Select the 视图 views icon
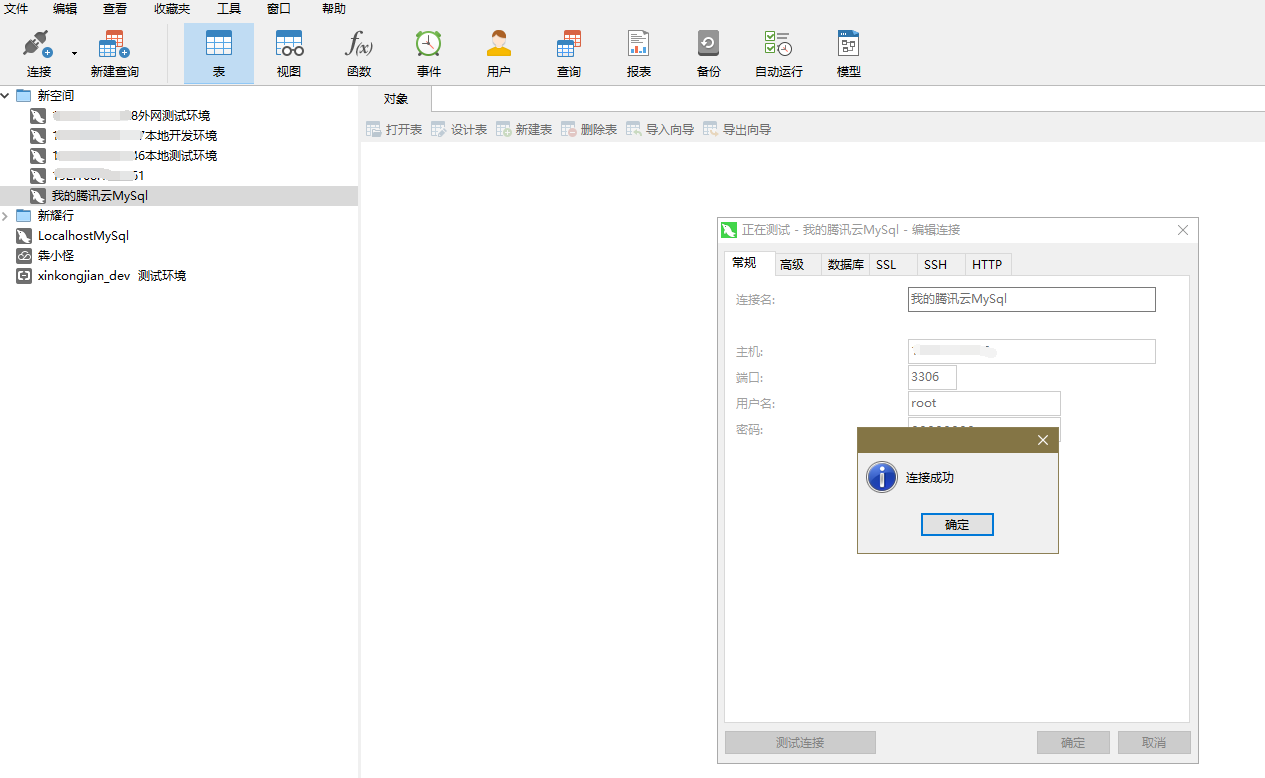The height and width of the screenshot is (778, 1265). click(x=289, y=53)
